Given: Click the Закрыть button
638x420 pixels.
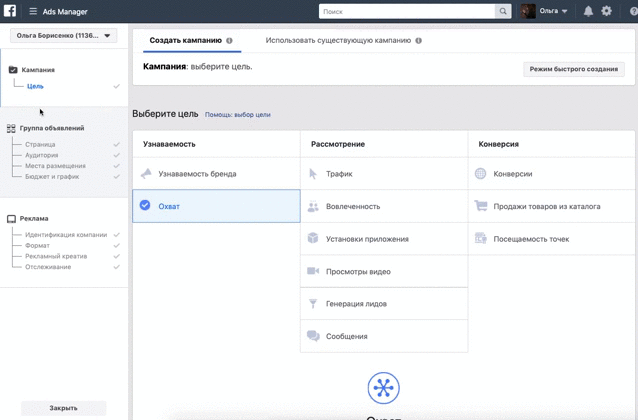Looking at the screenshot, I should 63,408.
